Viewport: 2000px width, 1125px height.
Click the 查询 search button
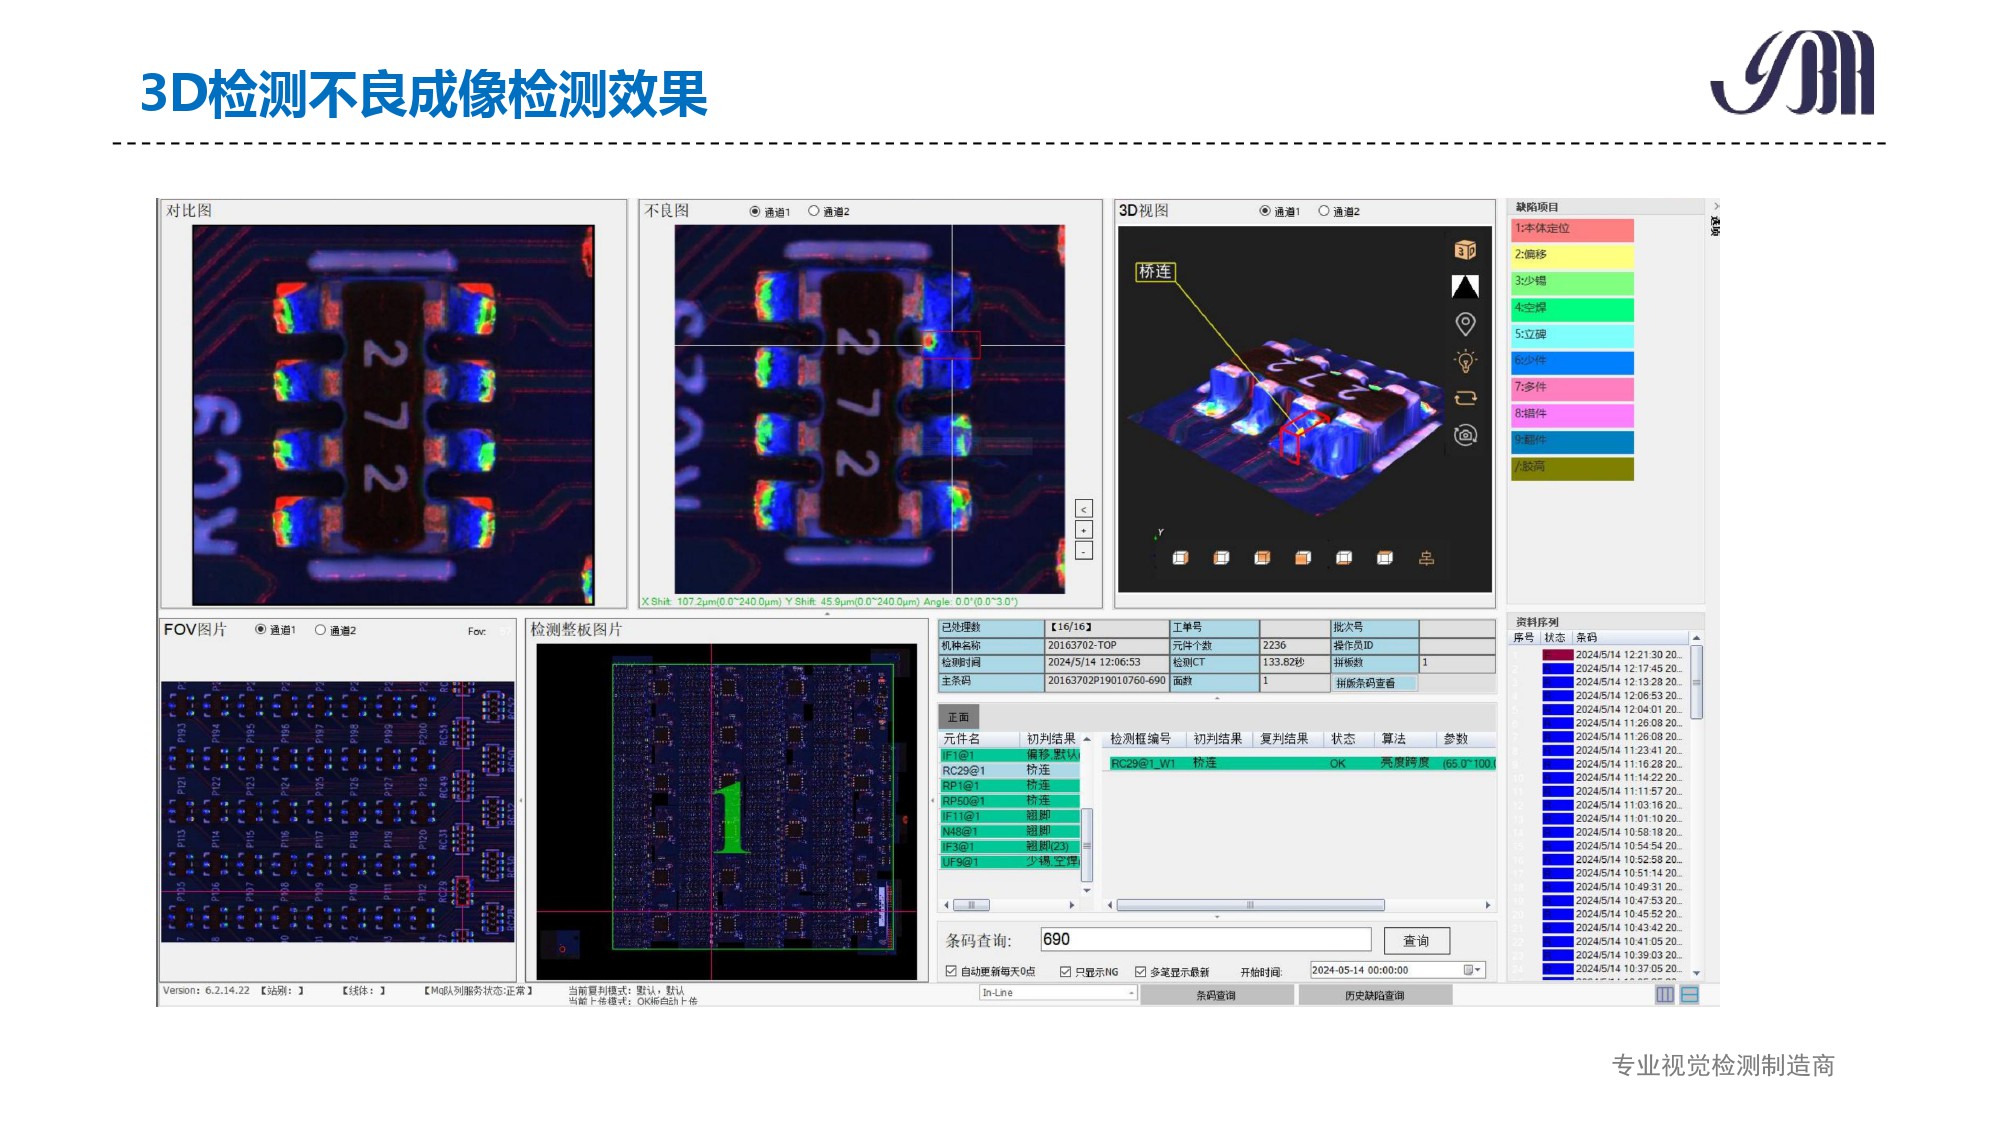[x=1416, y=940]
